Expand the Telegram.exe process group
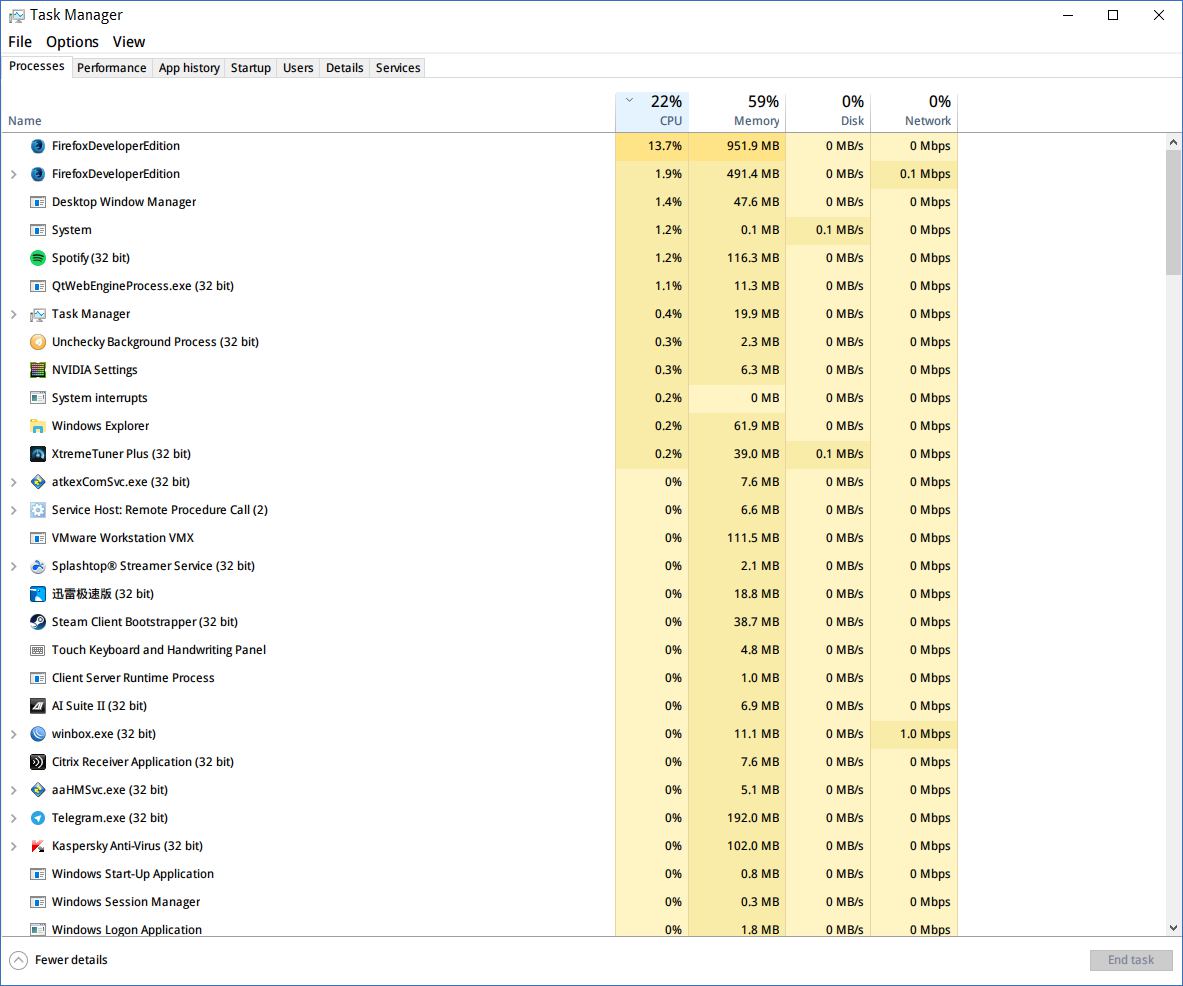1183x986 pixels. coord(14,818)
